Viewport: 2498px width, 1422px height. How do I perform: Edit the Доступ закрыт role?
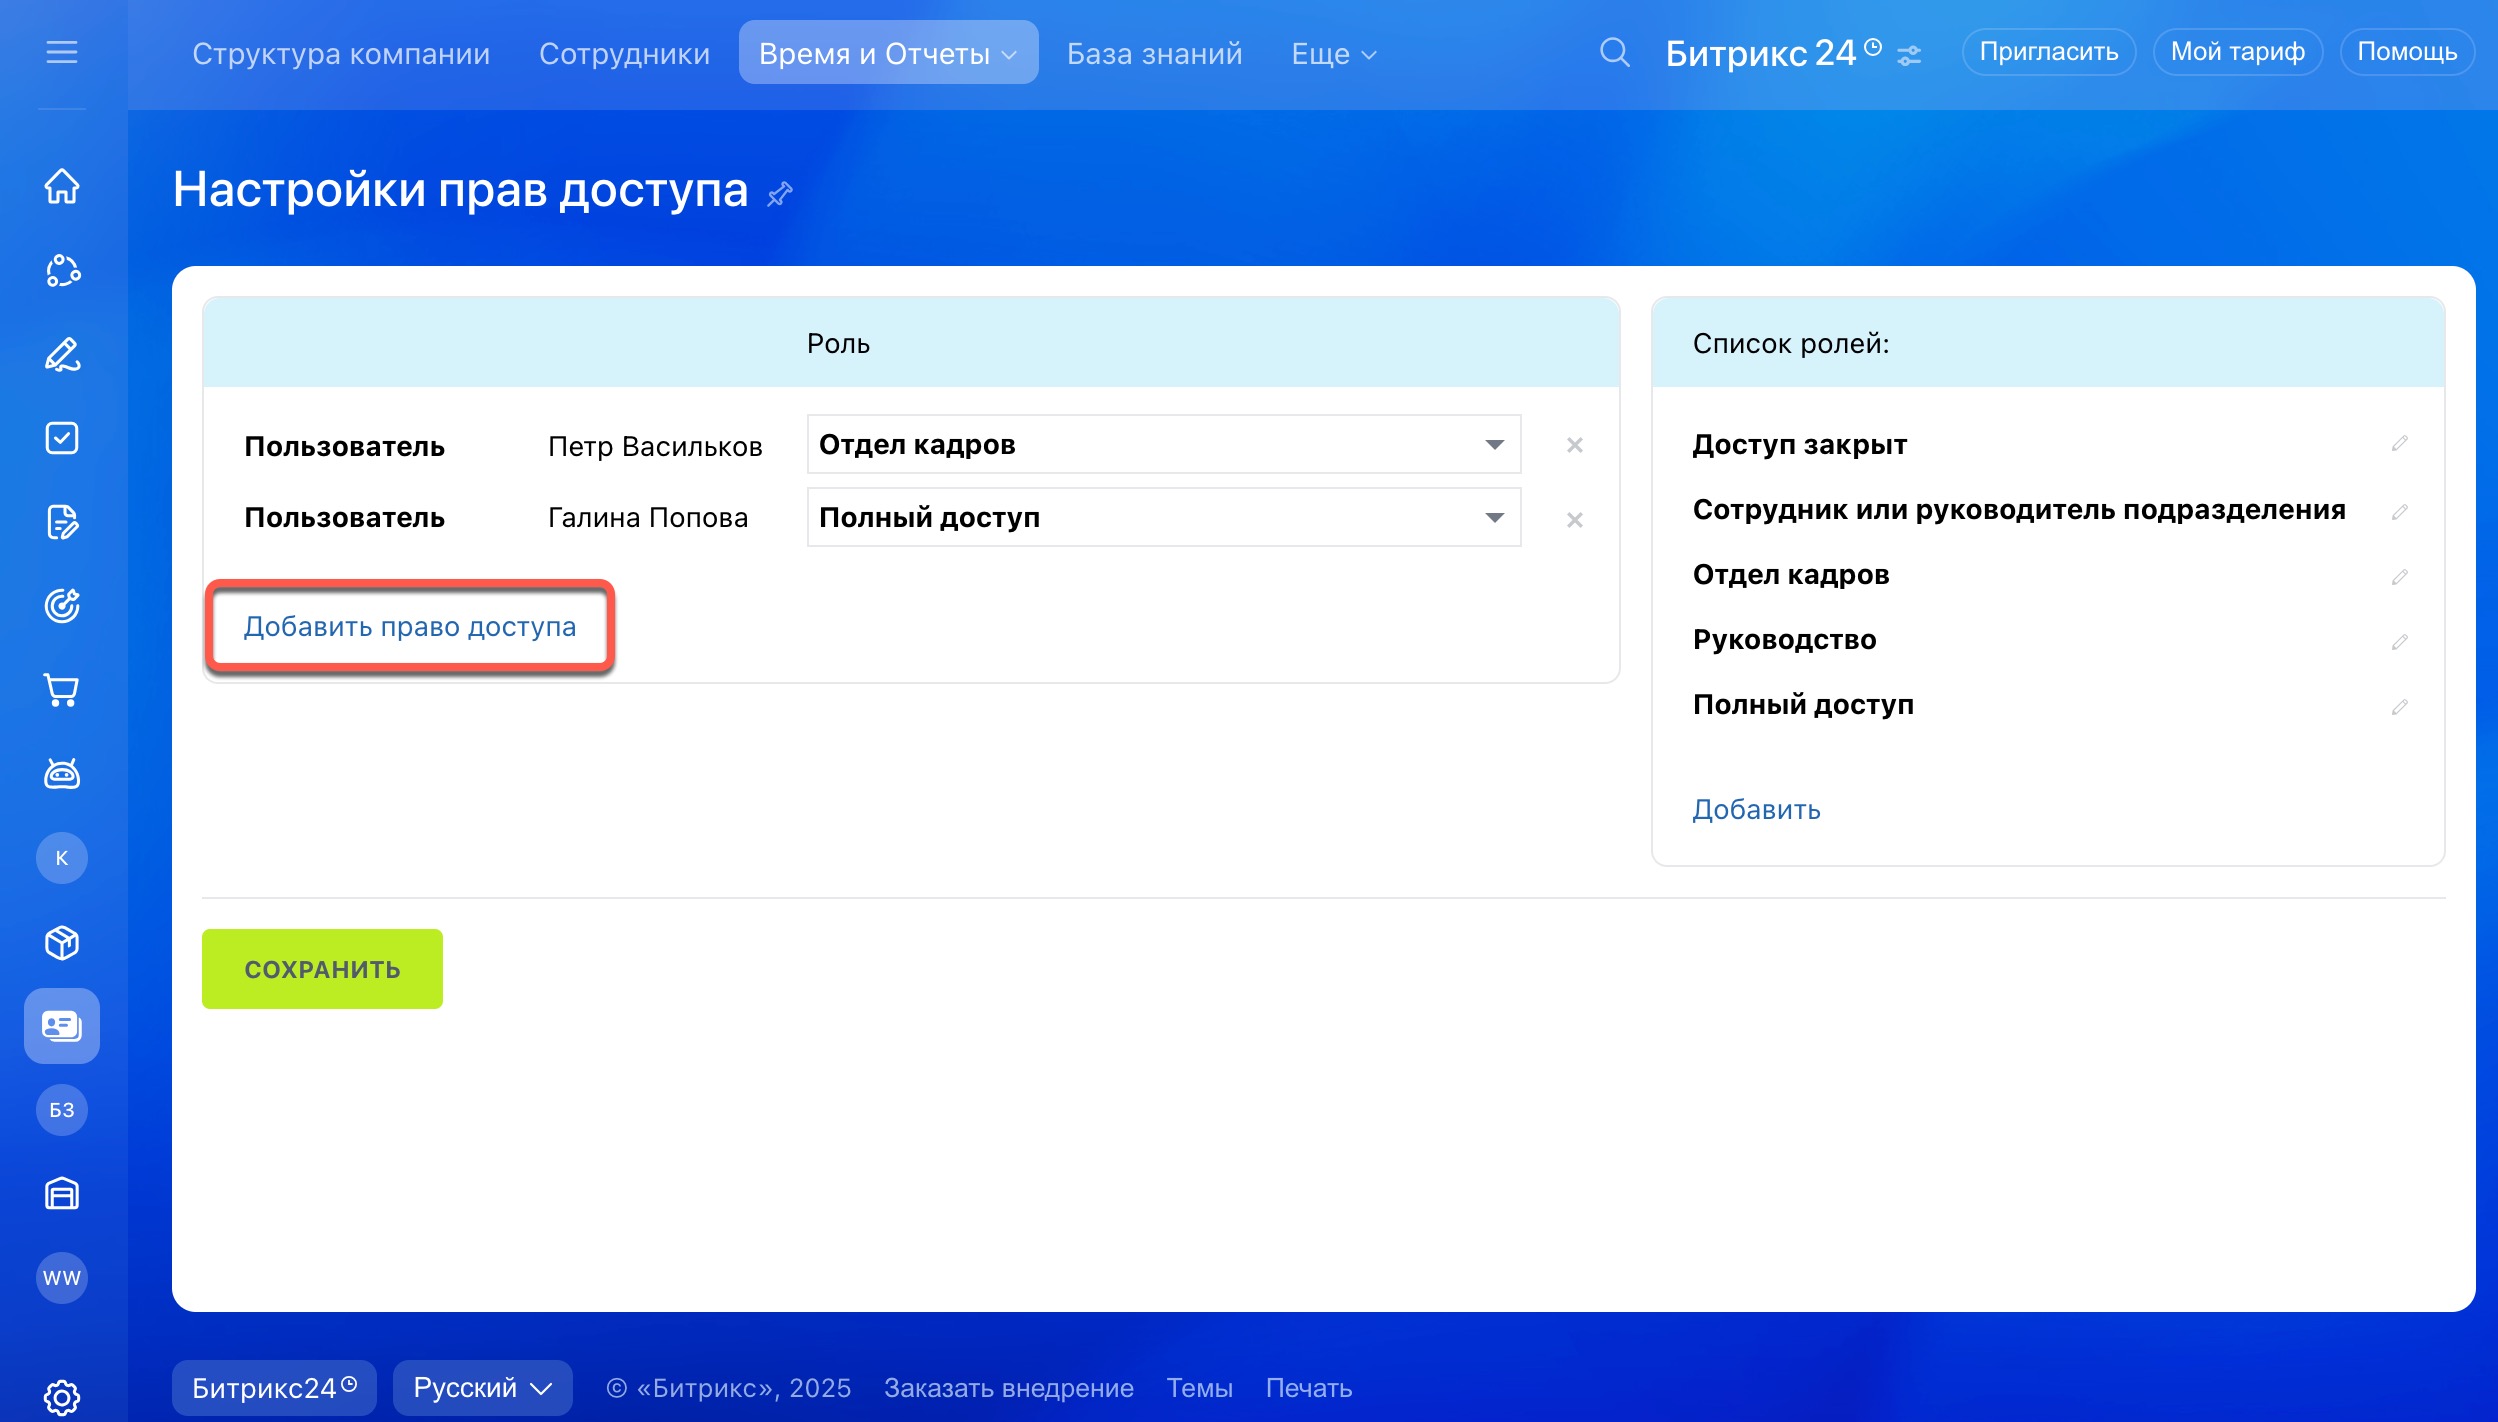[x=2400, y=443]
